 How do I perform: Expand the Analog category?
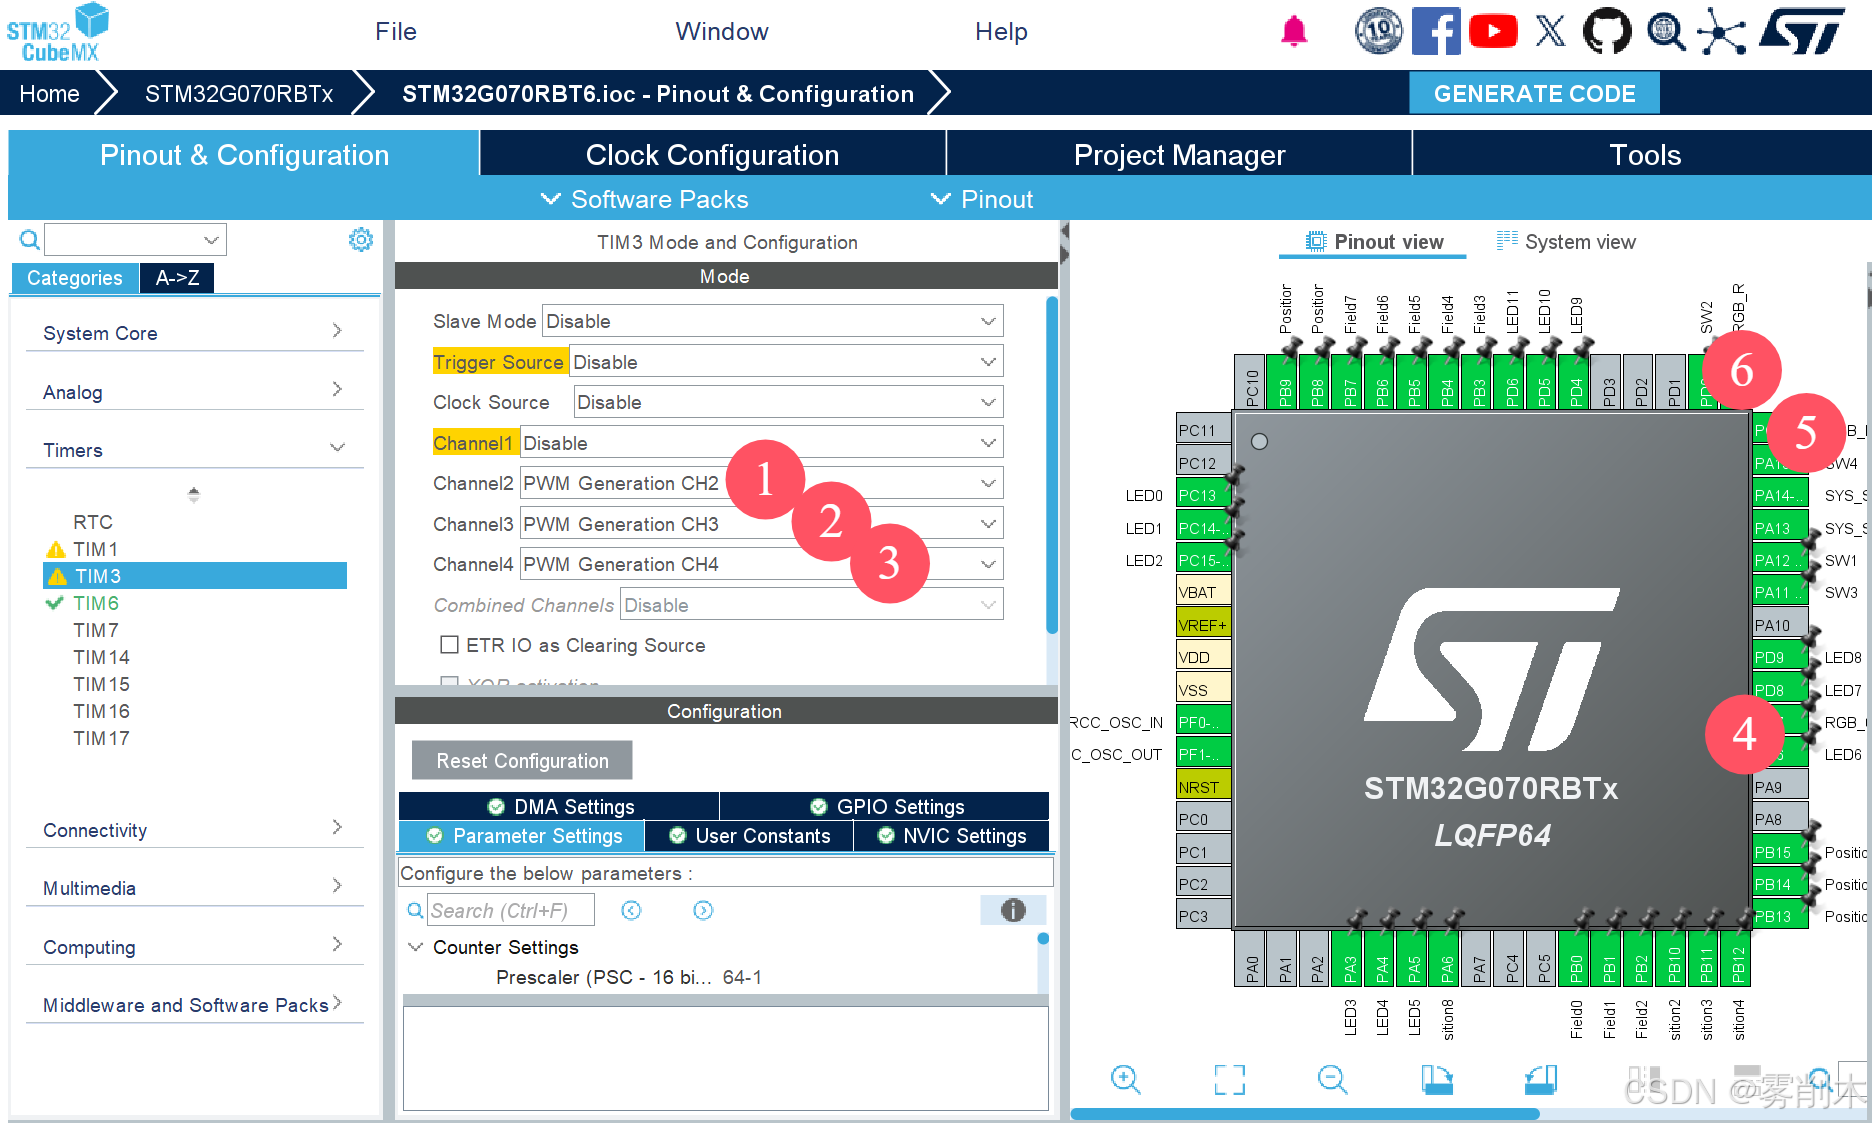[193, 392]
